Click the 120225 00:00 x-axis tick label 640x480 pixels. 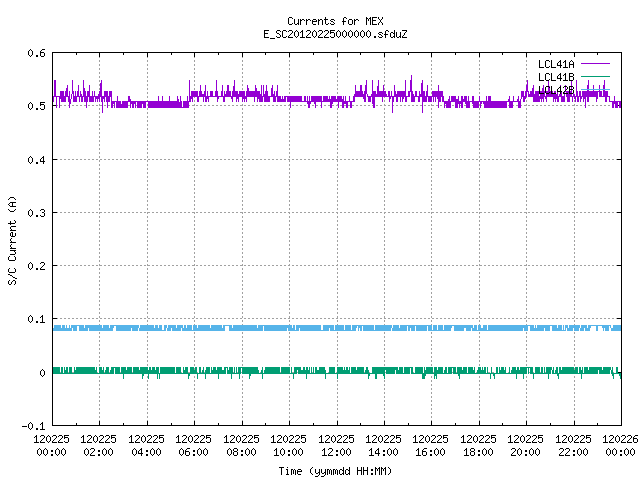pyautogui.click(x=51, y=445)
